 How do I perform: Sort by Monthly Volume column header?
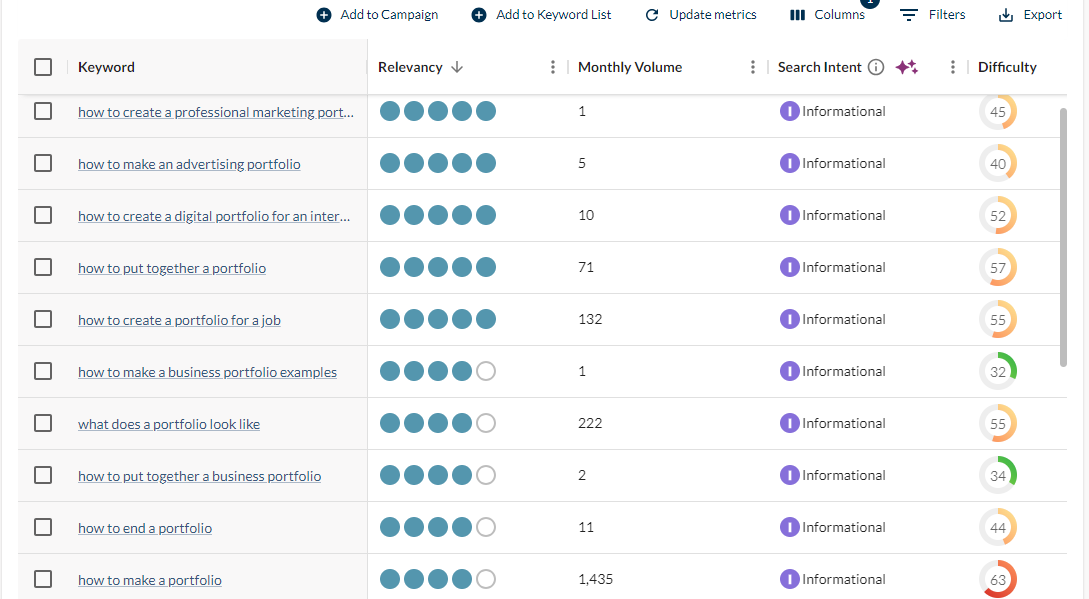click(x=630, y=67)
